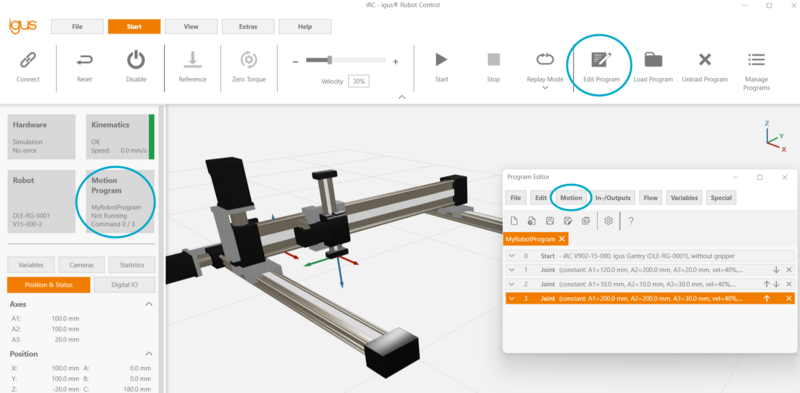Select the Position & Status tab
The image size is (800, 393).
point(48,285)
